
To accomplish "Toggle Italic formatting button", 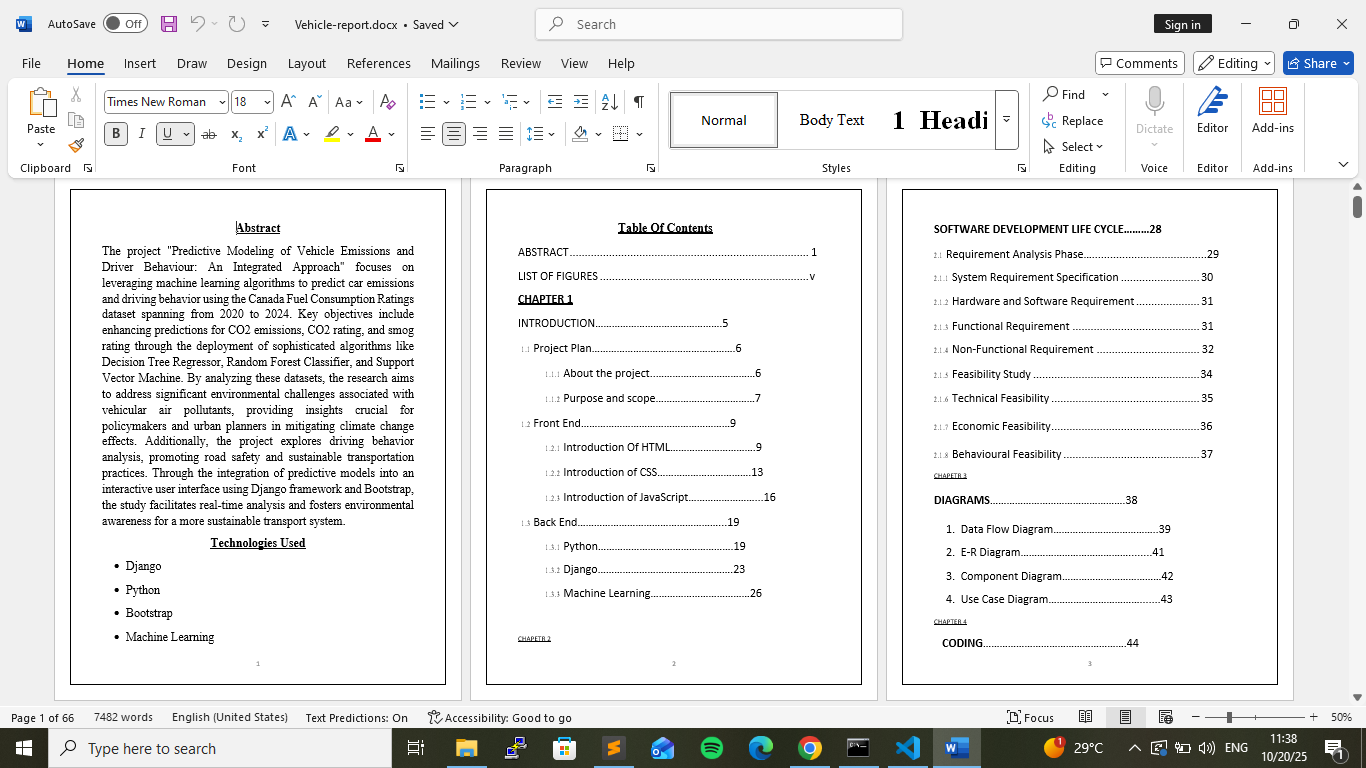I will (x=142, y=134).
